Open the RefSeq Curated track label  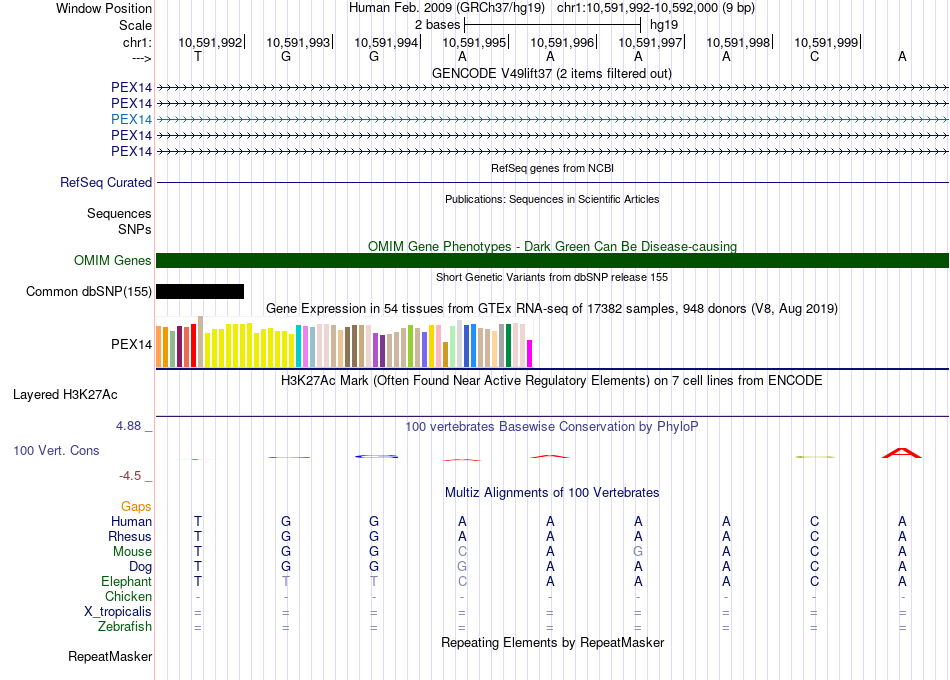pos(106,183)
